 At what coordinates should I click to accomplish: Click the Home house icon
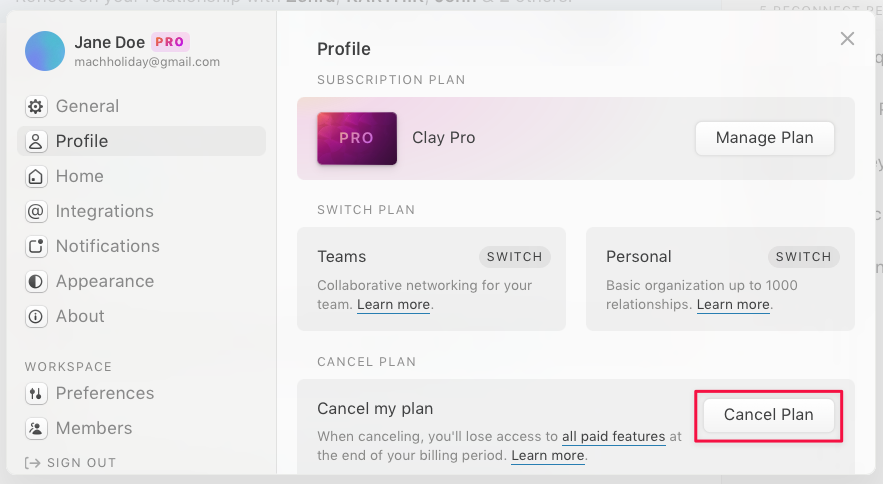point(36,177)
